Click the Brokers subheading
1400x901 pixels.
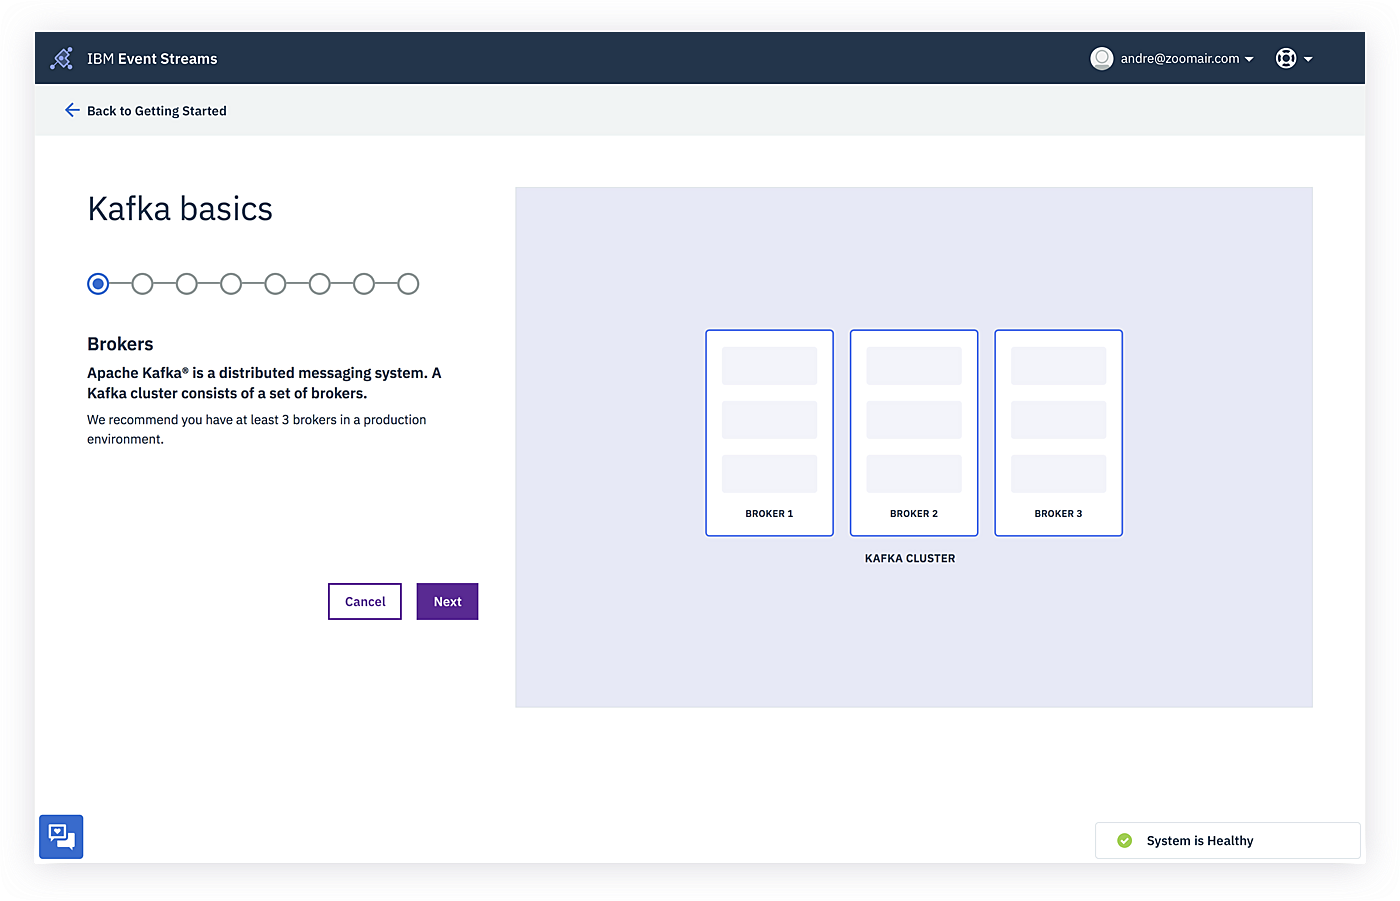(120, 344)
